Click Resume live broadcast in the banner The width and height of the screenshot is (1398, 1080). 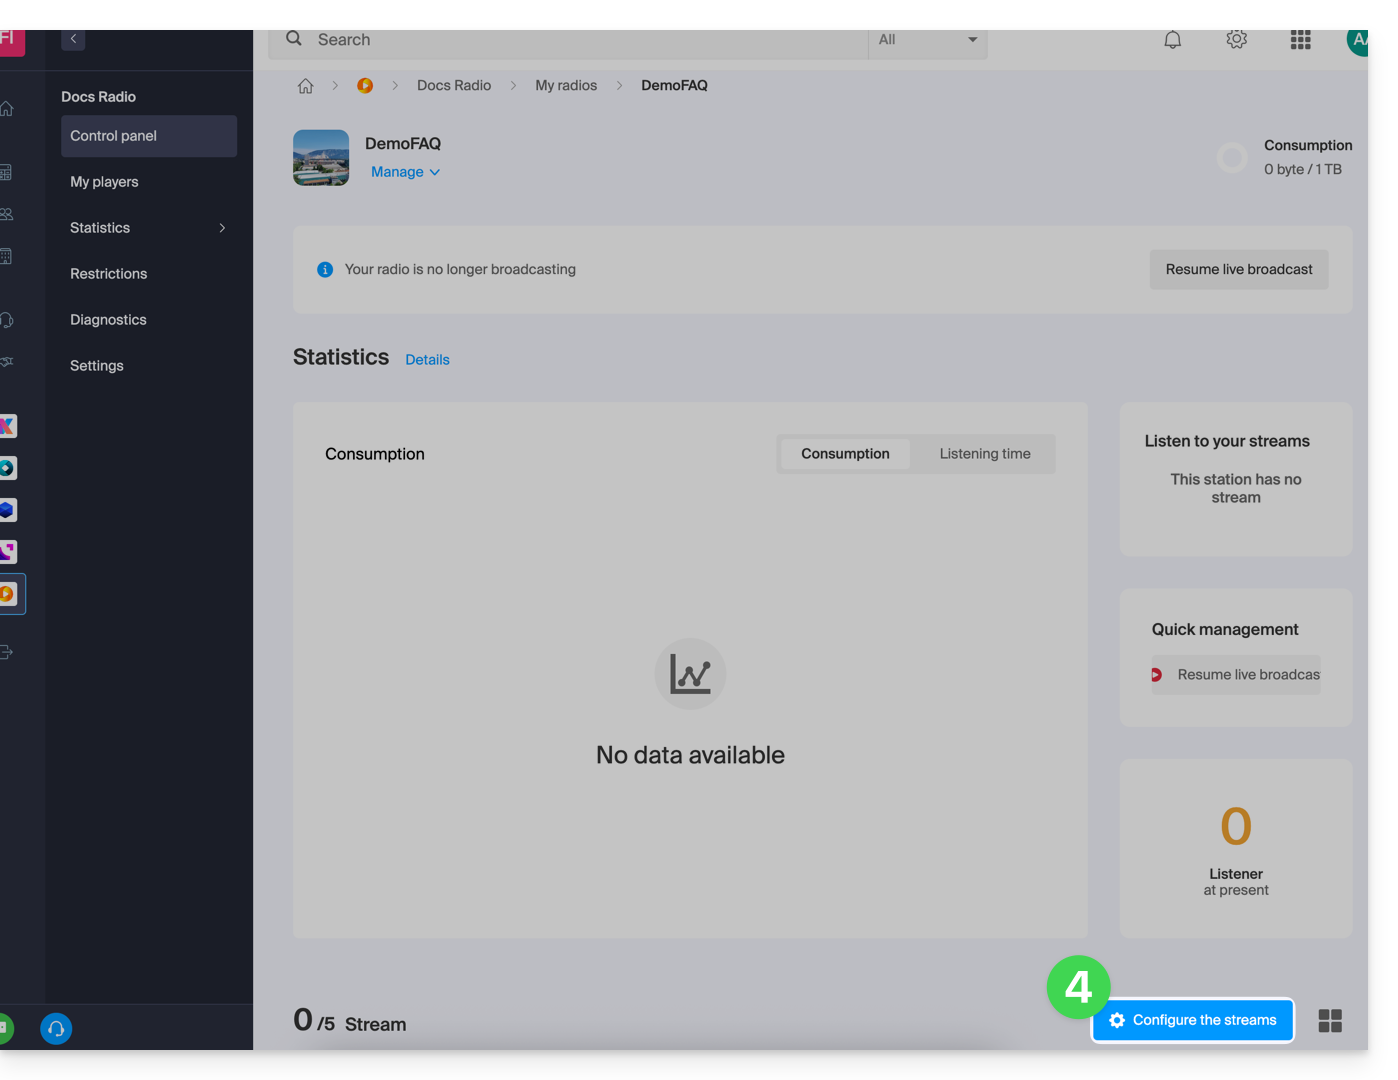(1238, 270)
